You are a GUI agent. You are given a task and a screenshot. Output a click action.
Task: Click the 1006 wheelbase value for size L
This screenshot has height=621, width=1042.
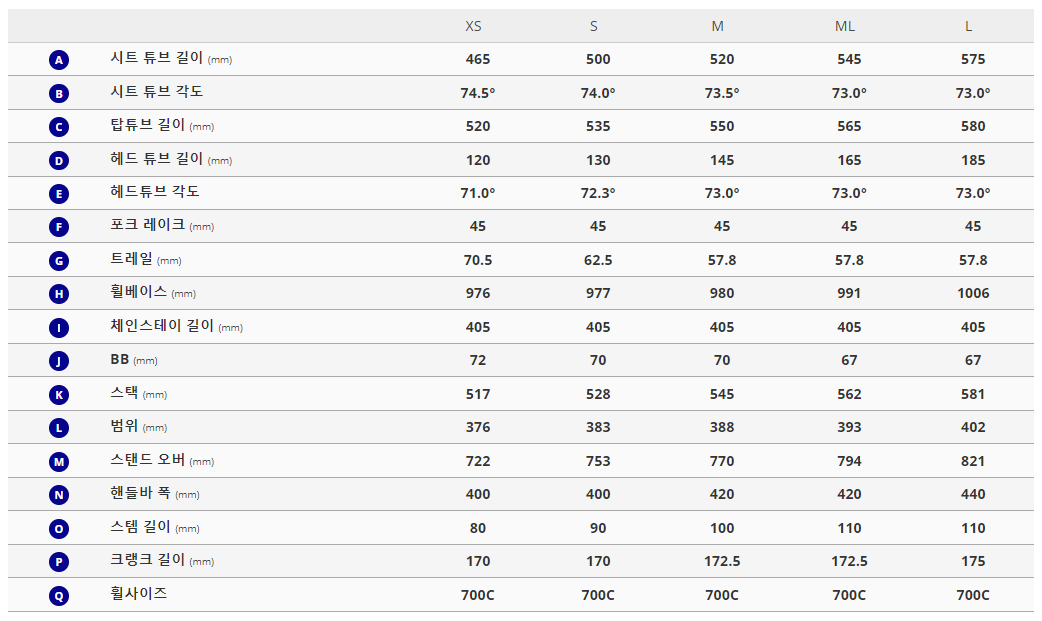click(x=973, y=293)
